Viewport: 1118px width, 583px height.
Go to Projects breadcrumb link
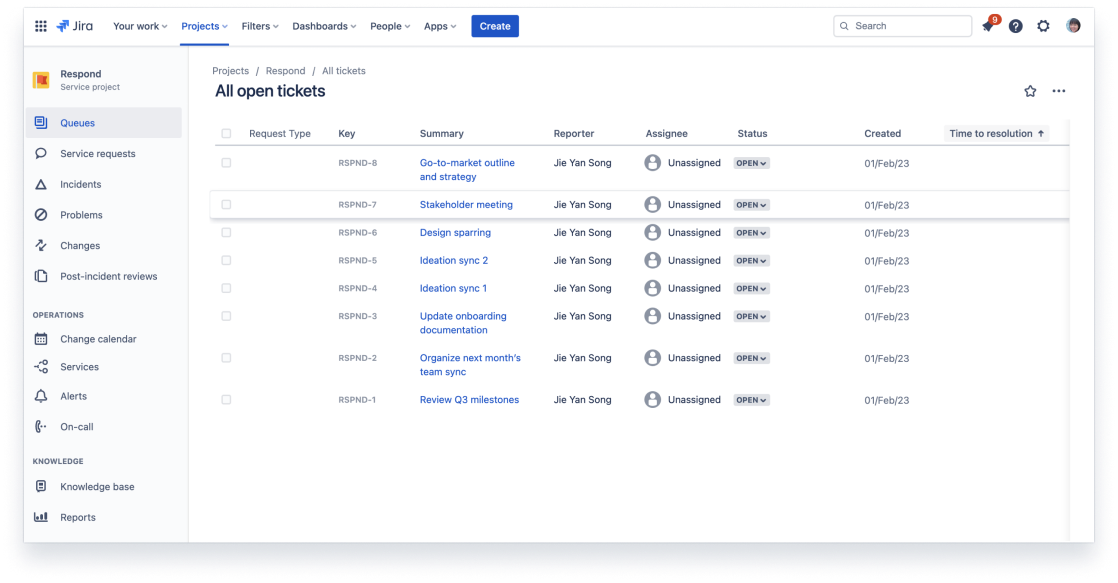tap(230, 71)
